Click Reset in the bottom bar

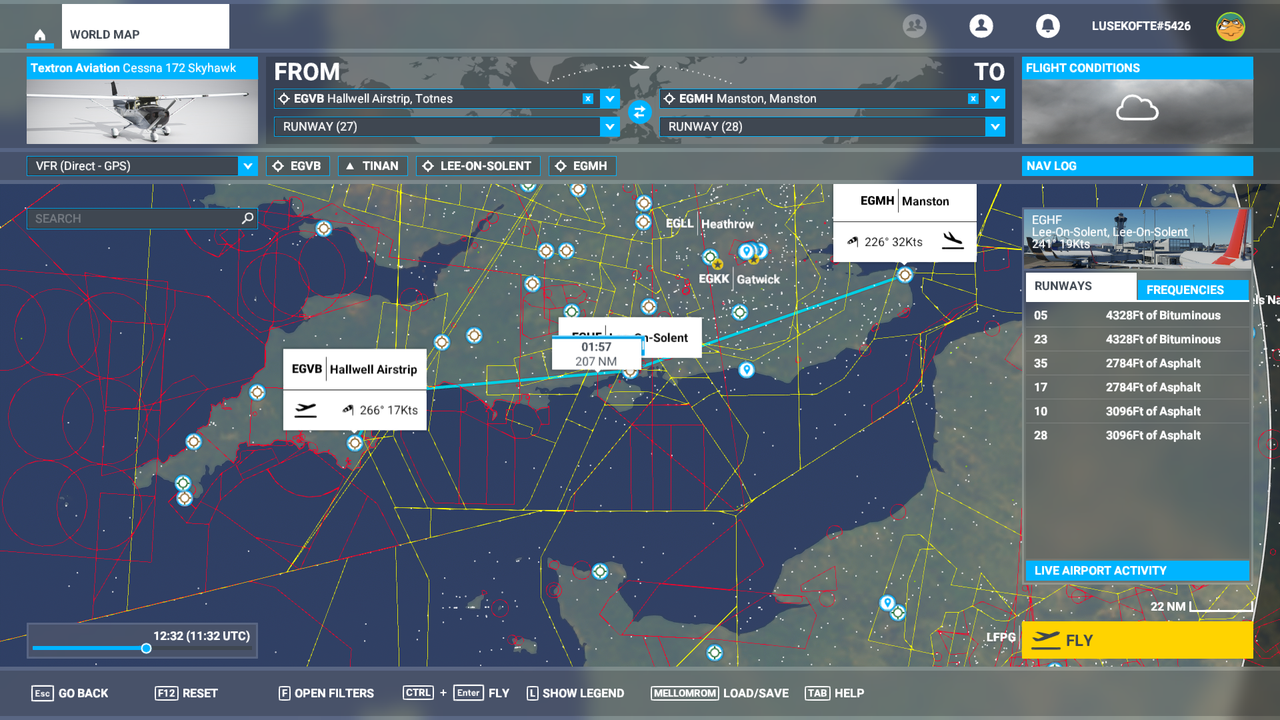186,693
